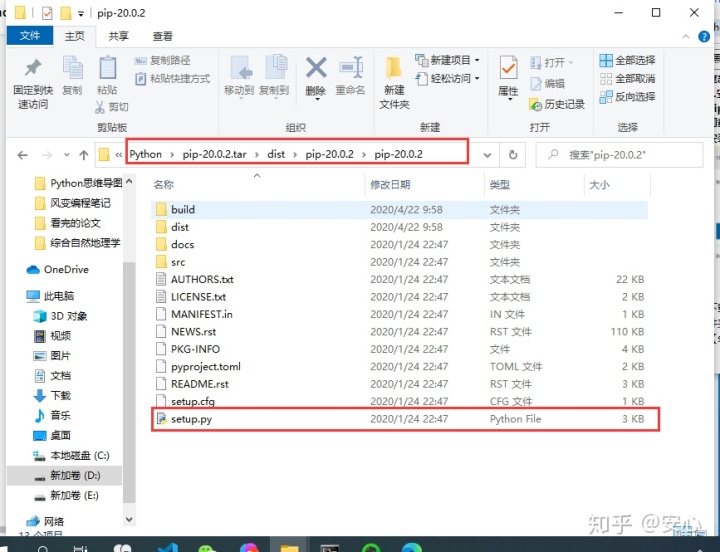Image resolution: width=720 pixels, height=552 pixels.
Task: Click the Open button in ribbon
Action: tap(551, 62)
